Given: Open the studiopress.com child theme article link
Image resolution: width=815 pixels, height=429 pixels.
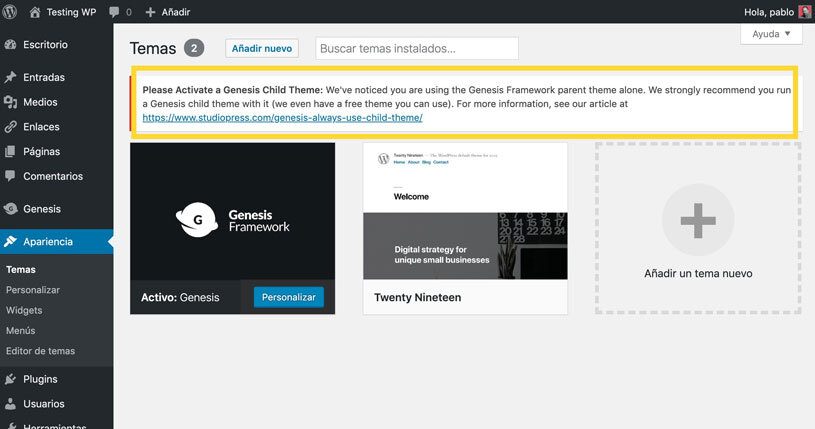Looking at the screenshot, I should tap(282, 118).
